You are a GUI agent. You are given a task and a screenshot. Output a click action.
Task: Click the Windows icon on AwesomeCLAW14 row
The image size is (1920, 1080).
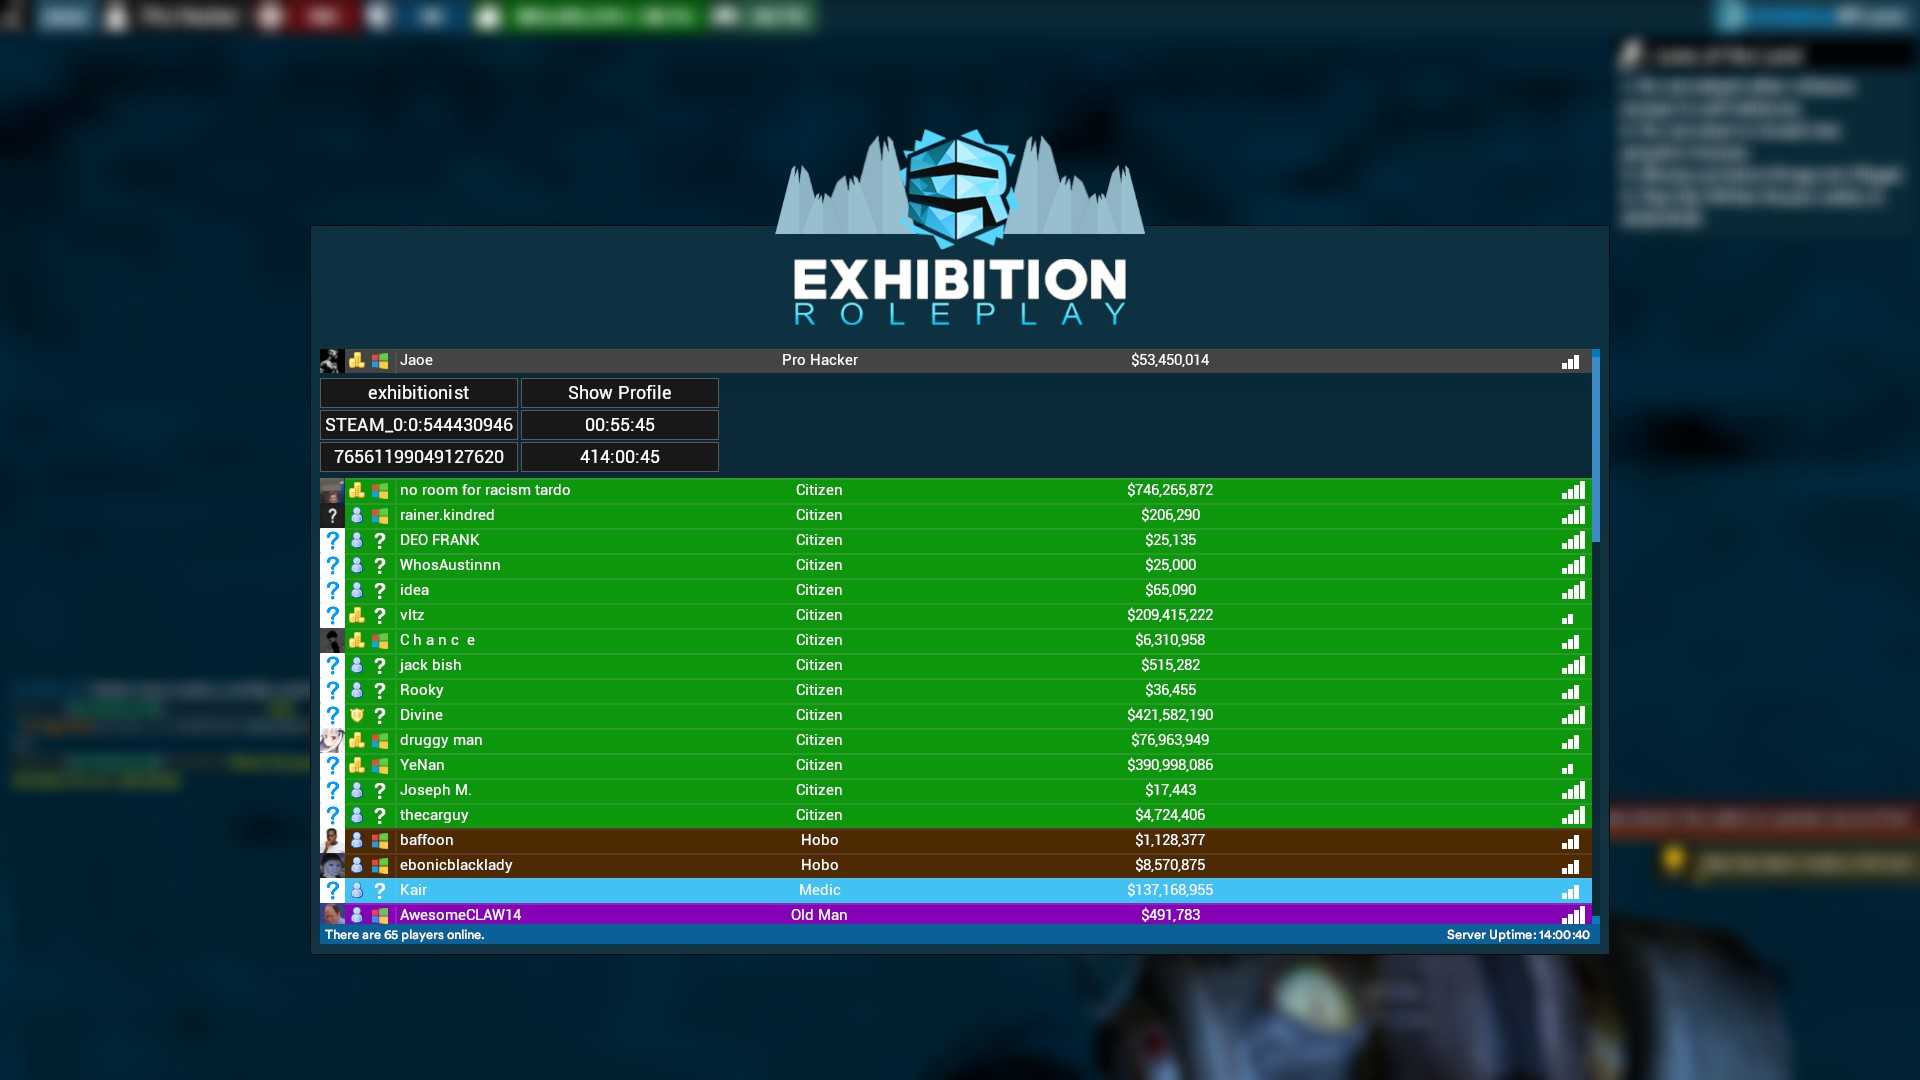coord(380,916)
